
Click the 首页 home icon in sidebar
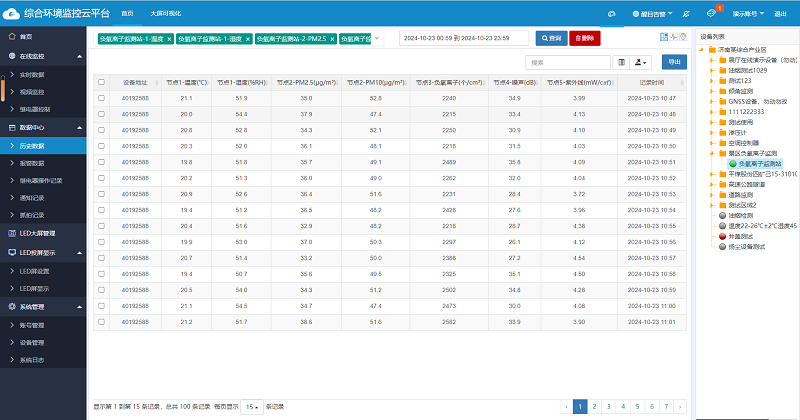[x=11, y=35]
